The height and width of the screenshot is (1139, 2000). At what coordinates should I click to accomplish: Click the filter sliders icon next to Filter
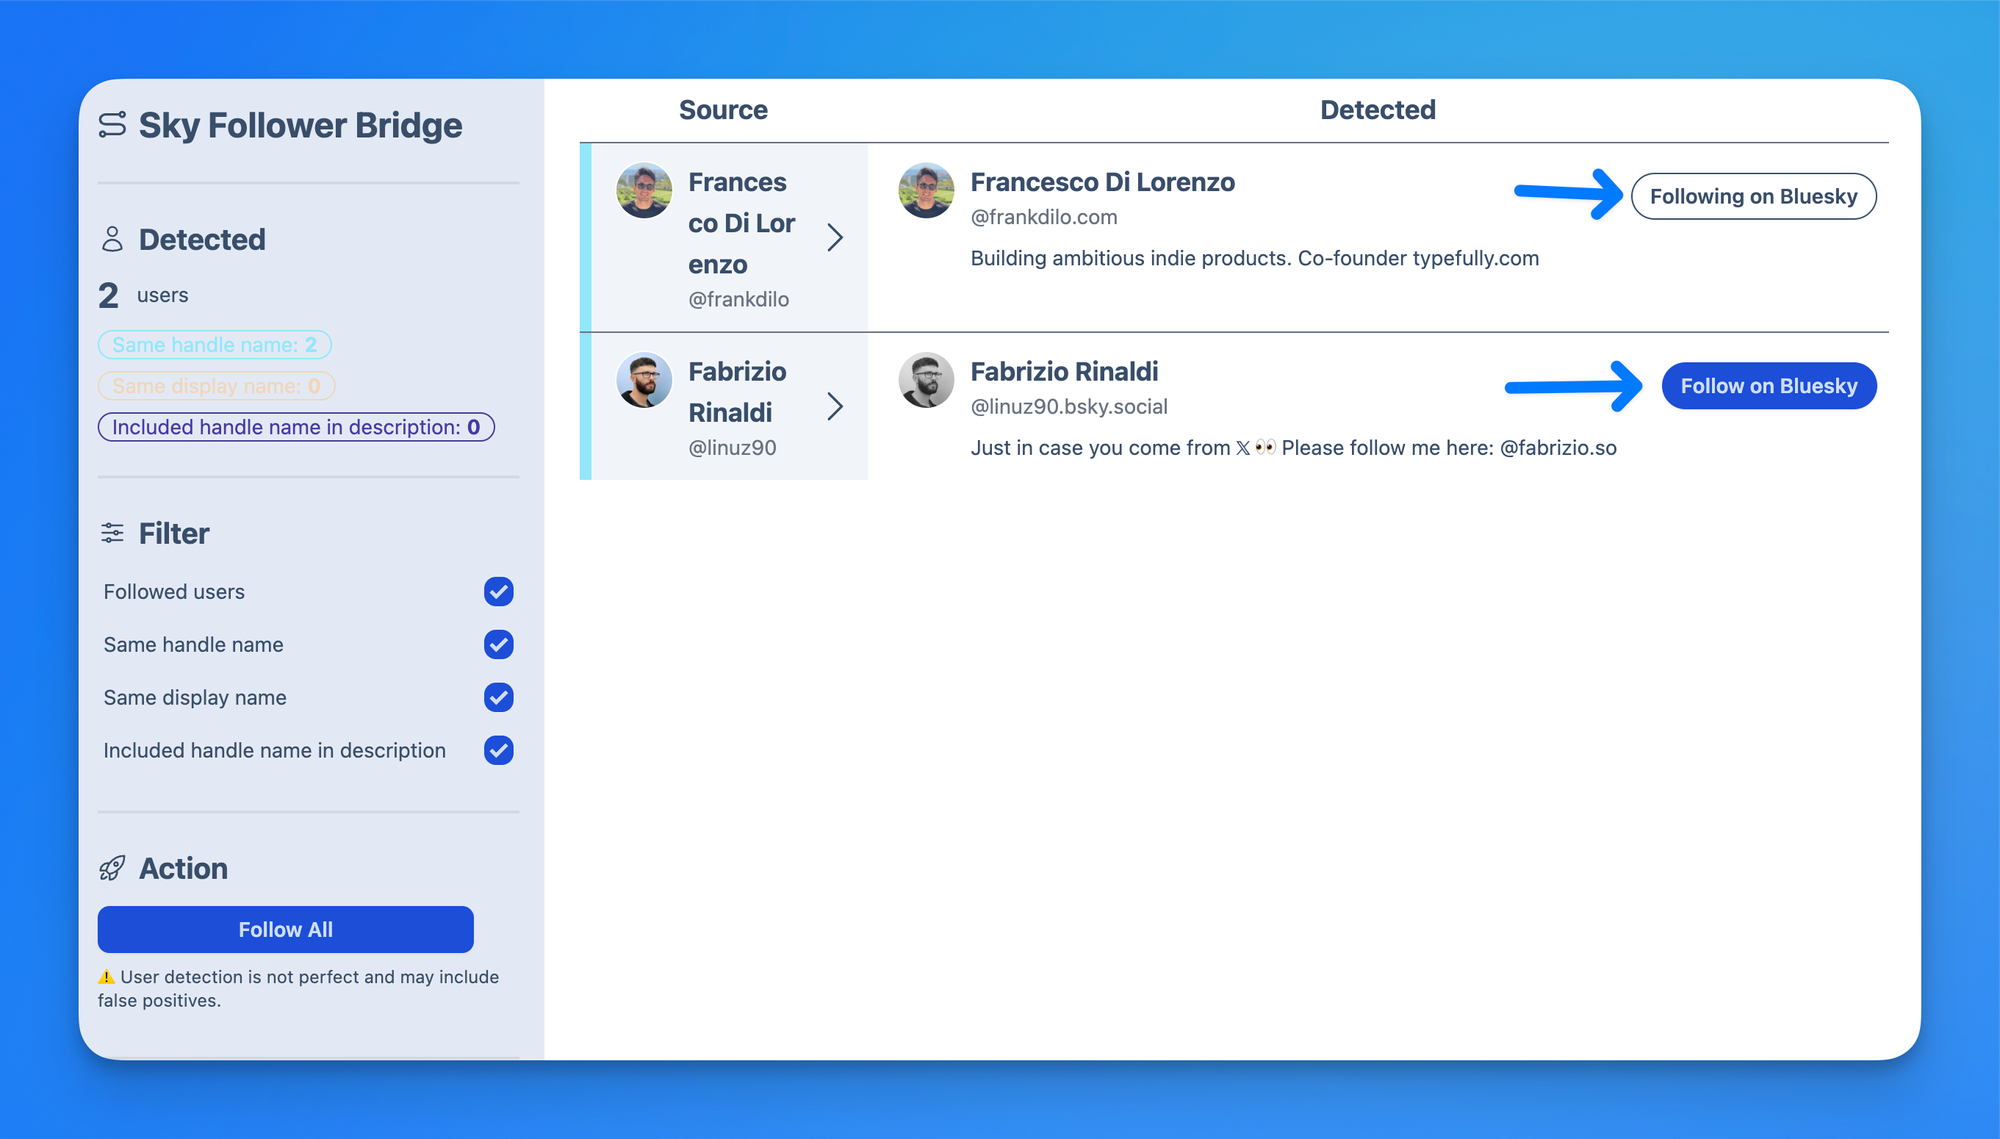pos(112,533)
